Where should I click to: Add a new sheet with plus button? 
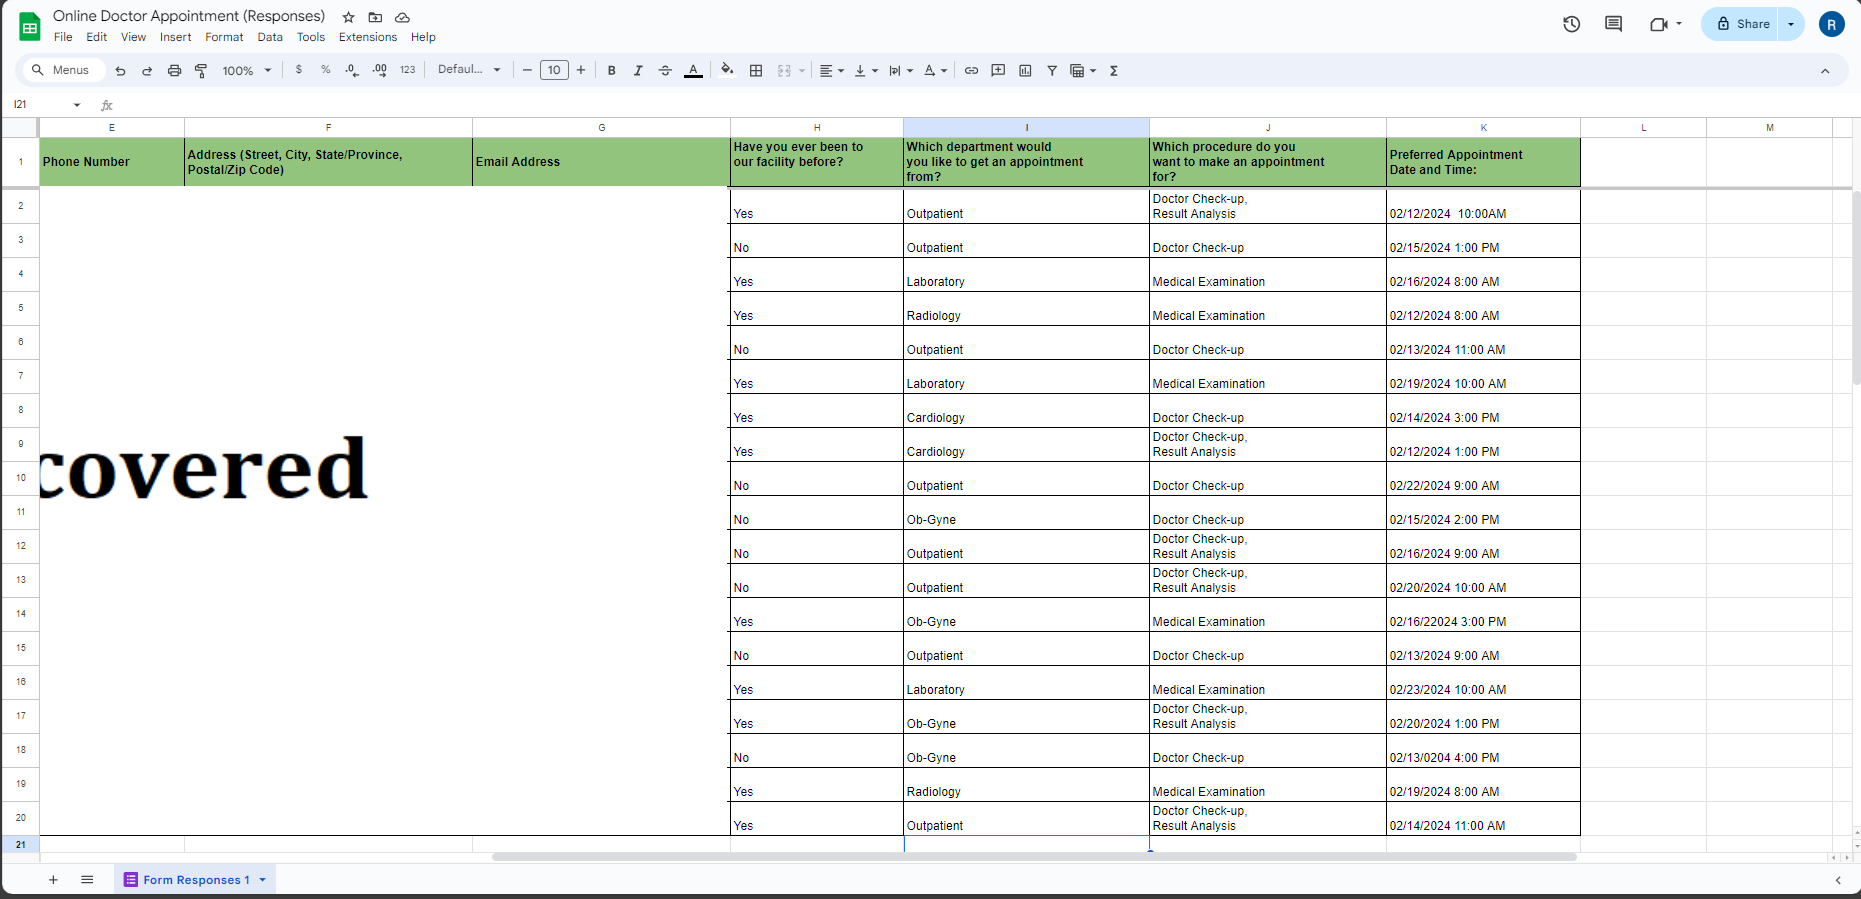53,880
